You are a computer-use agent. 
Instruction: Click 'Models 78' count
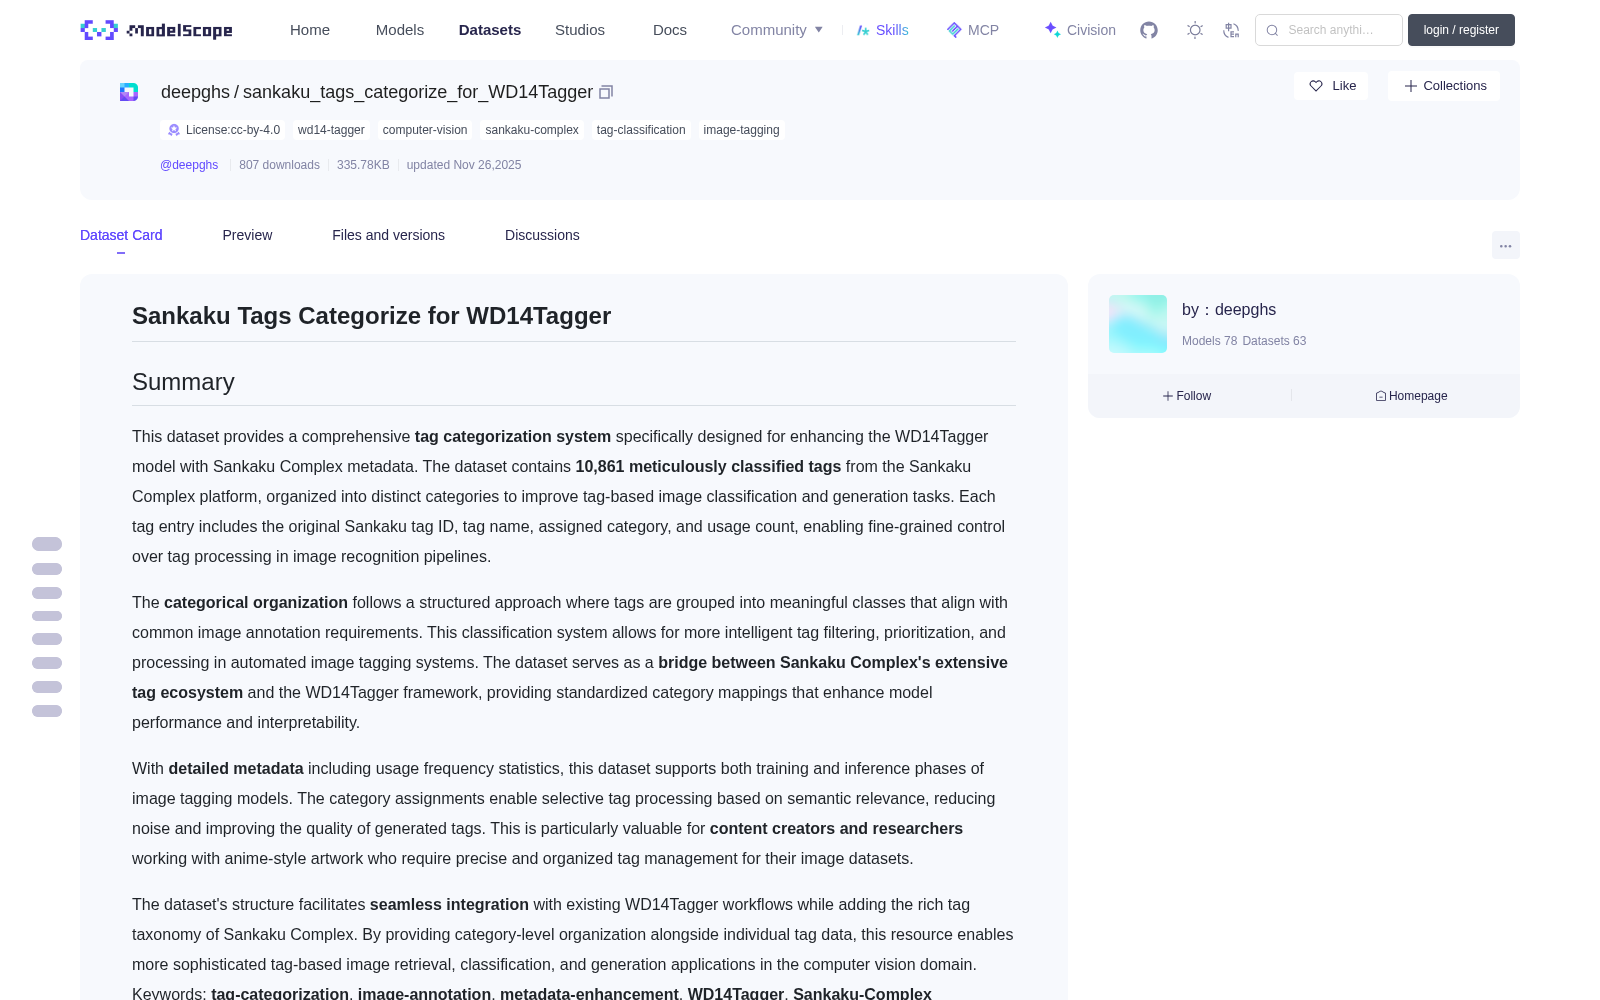point(1209,341)
